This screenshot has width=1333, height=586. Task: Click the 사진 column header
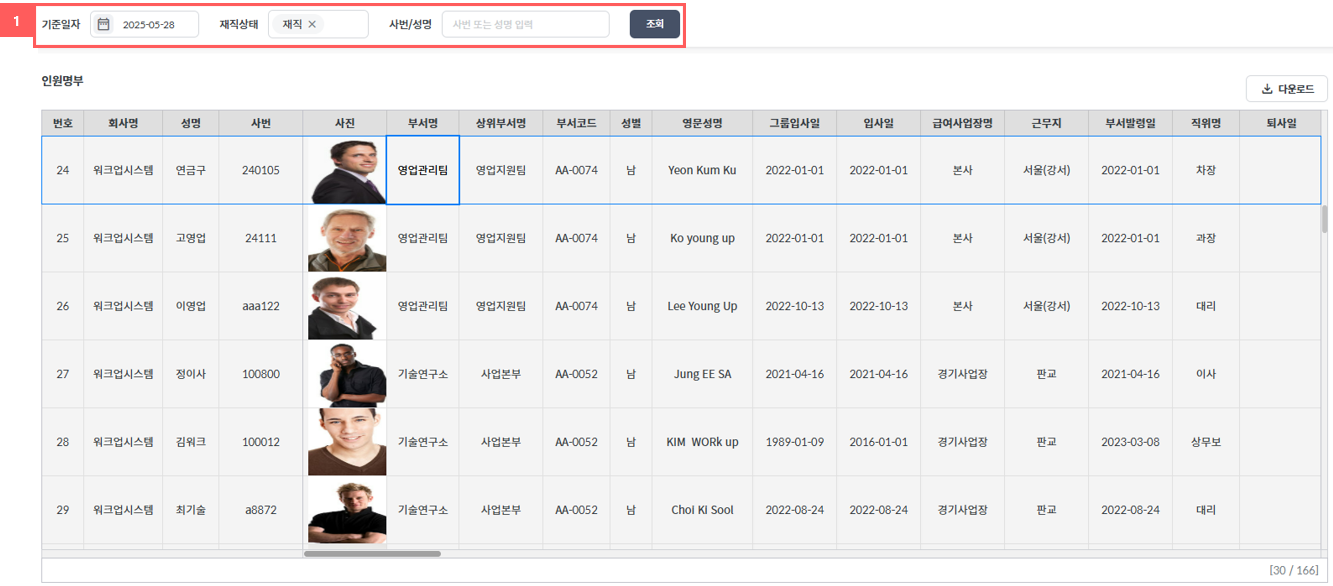click(x=345, y=123)
